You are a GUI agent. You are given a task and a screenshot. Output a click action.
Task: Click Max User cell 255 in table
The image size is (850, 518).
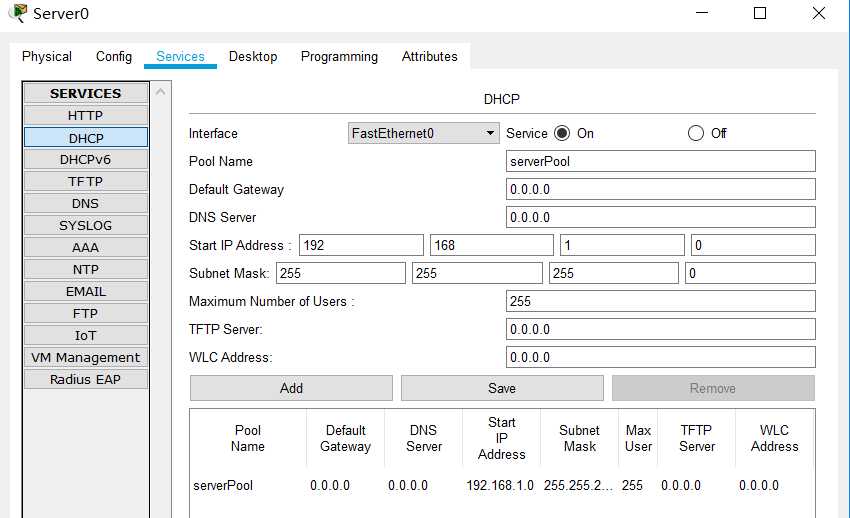coord(632,485)
